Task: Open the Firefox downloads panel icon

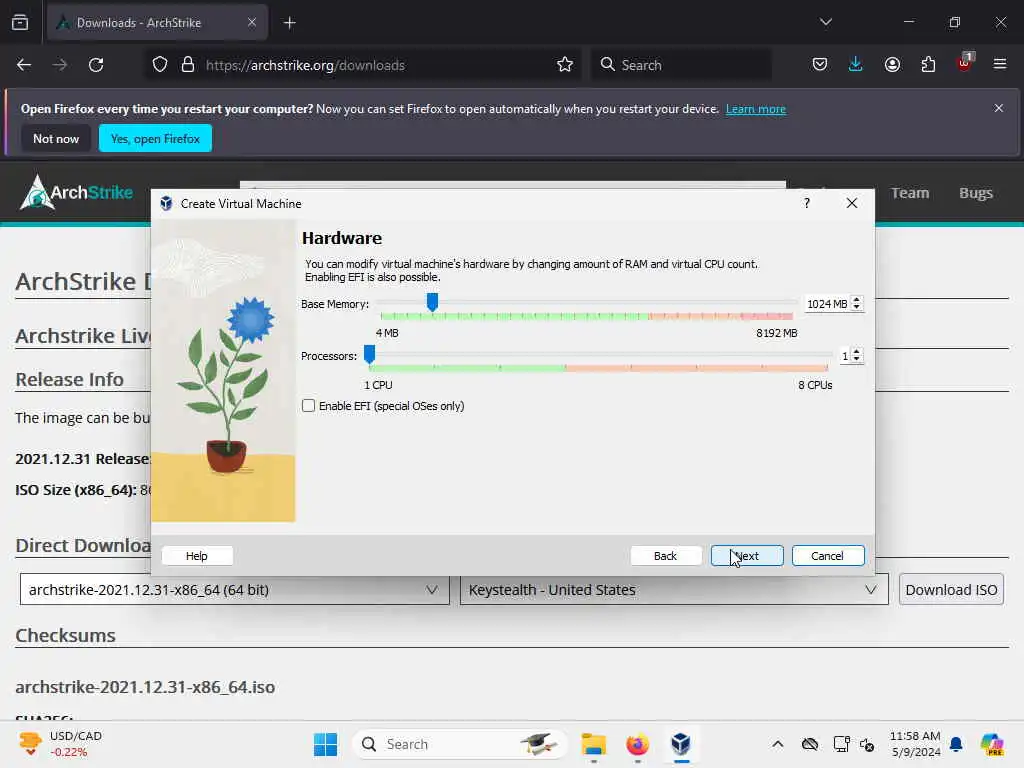Action: pos(856,65)
